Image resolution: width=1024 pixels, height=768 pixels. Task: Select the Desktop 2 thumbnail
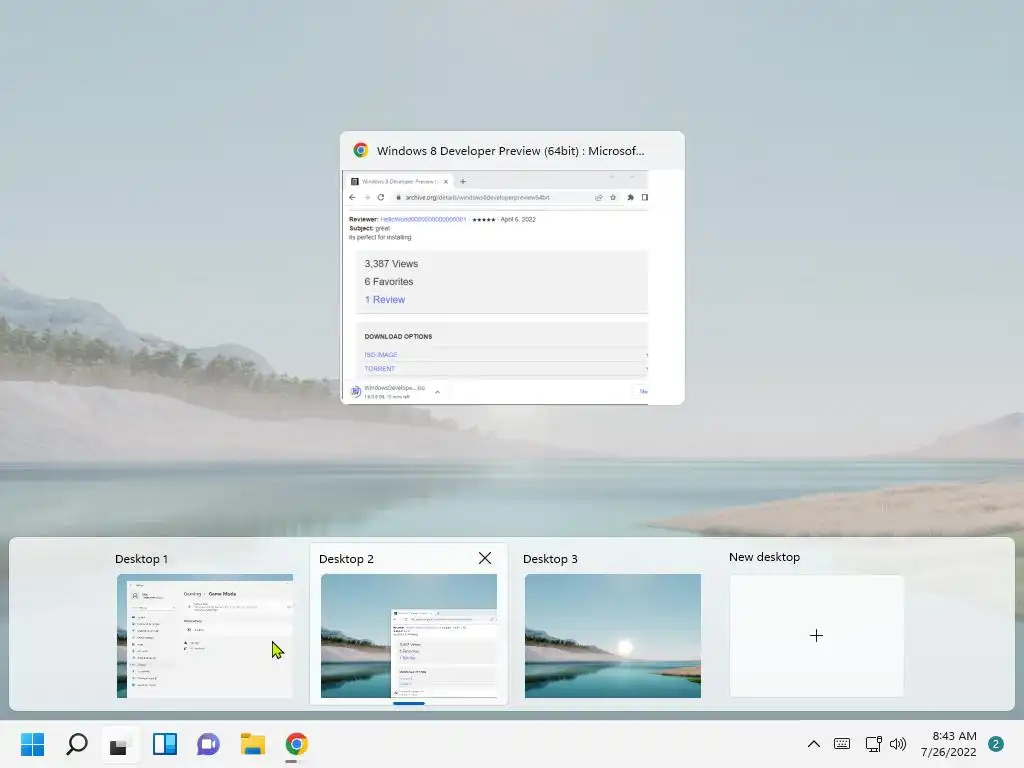(409, 635)
